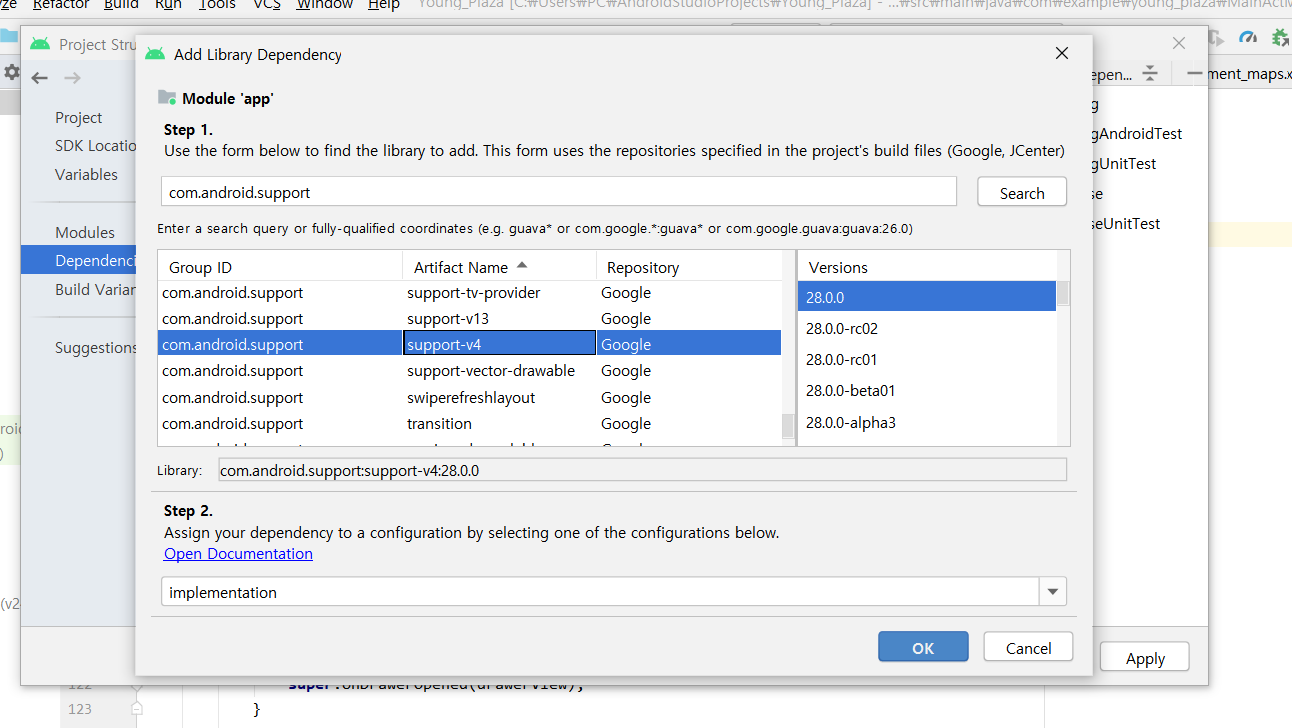
Task: Click the Group ID column header
Action: point(280,267)
